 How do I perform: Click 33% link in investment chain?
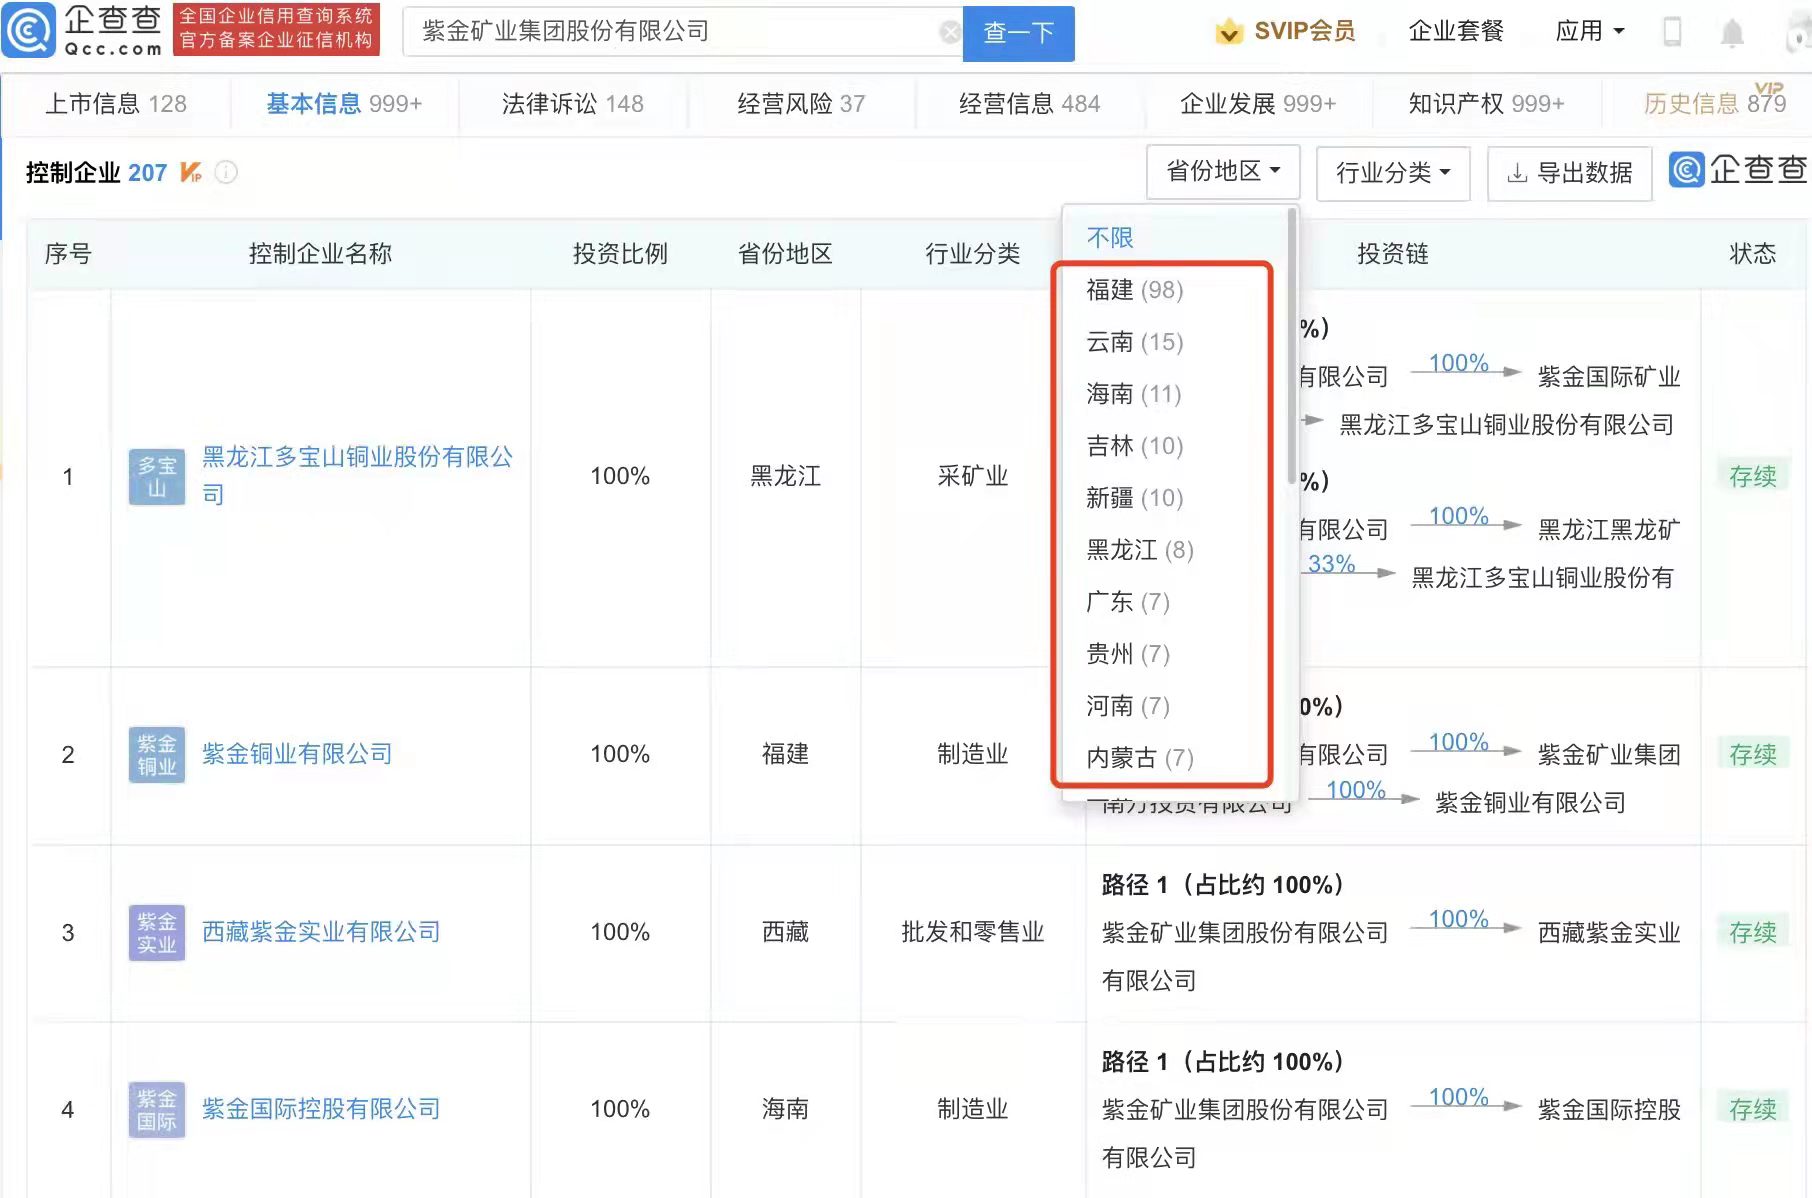(1331, 564)
